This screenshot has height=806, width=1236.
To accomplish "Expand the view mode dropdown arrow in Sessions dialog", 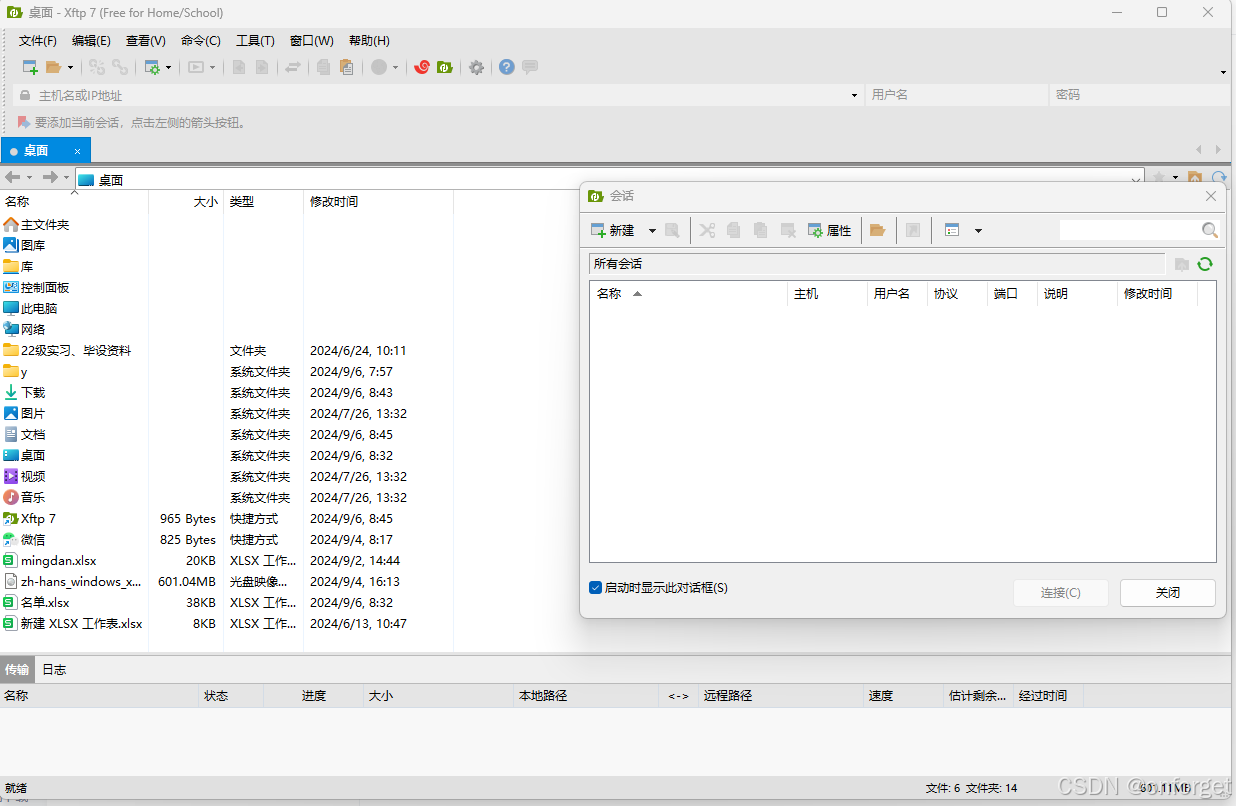I will pyautogui.click(x=978, y=230).
